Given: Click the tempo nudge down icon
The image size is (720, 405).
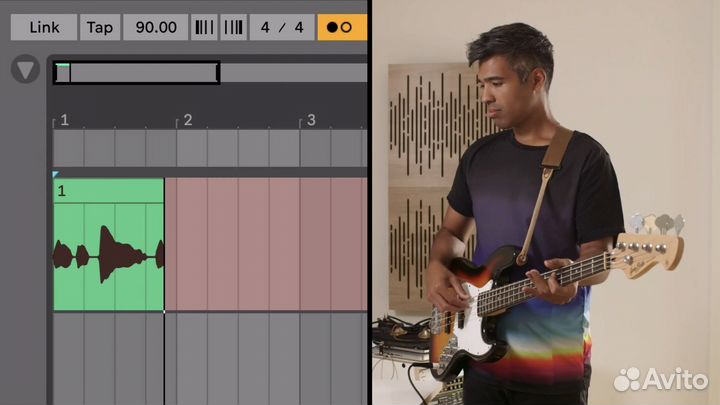Looking at the screenshot, I should (x=204, y=27).
